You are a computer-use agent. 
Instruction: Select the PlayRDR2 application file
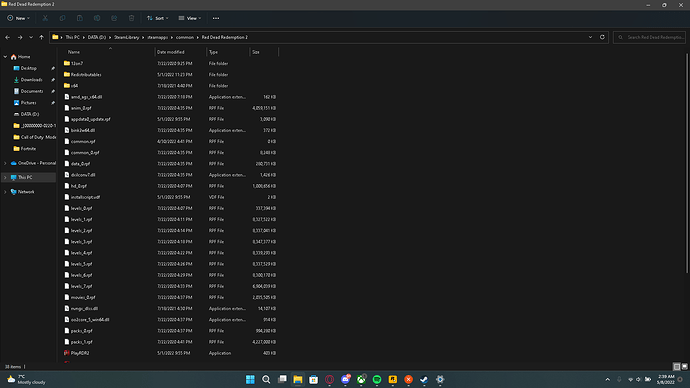pos(80,353)
